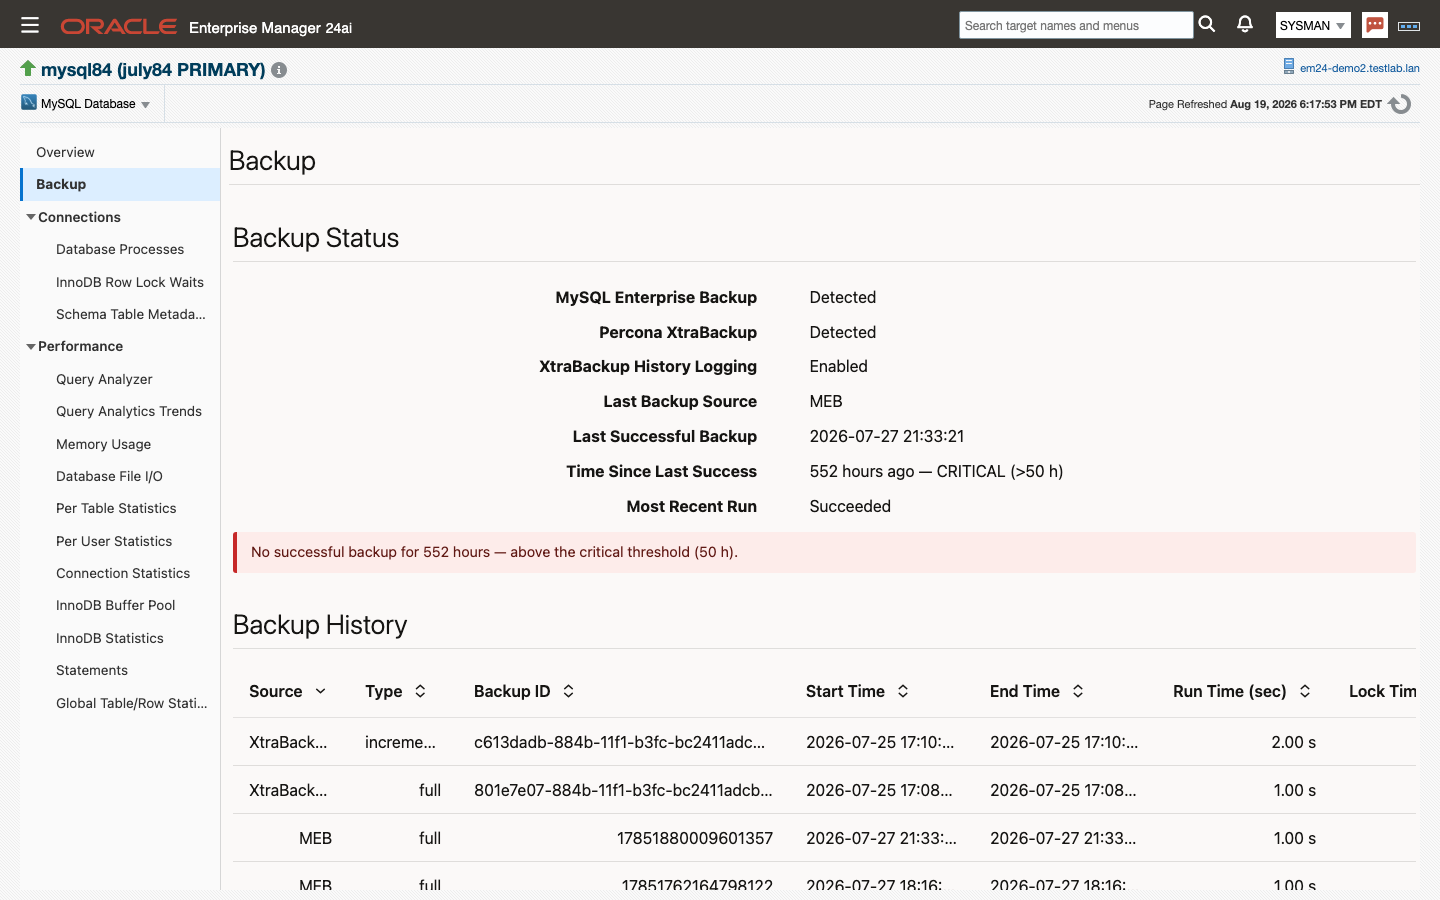This screenshot has width=1440, height=900.
Task: Click XtraBackup History Logging Enabled value
Action: [x=839, y=366]
